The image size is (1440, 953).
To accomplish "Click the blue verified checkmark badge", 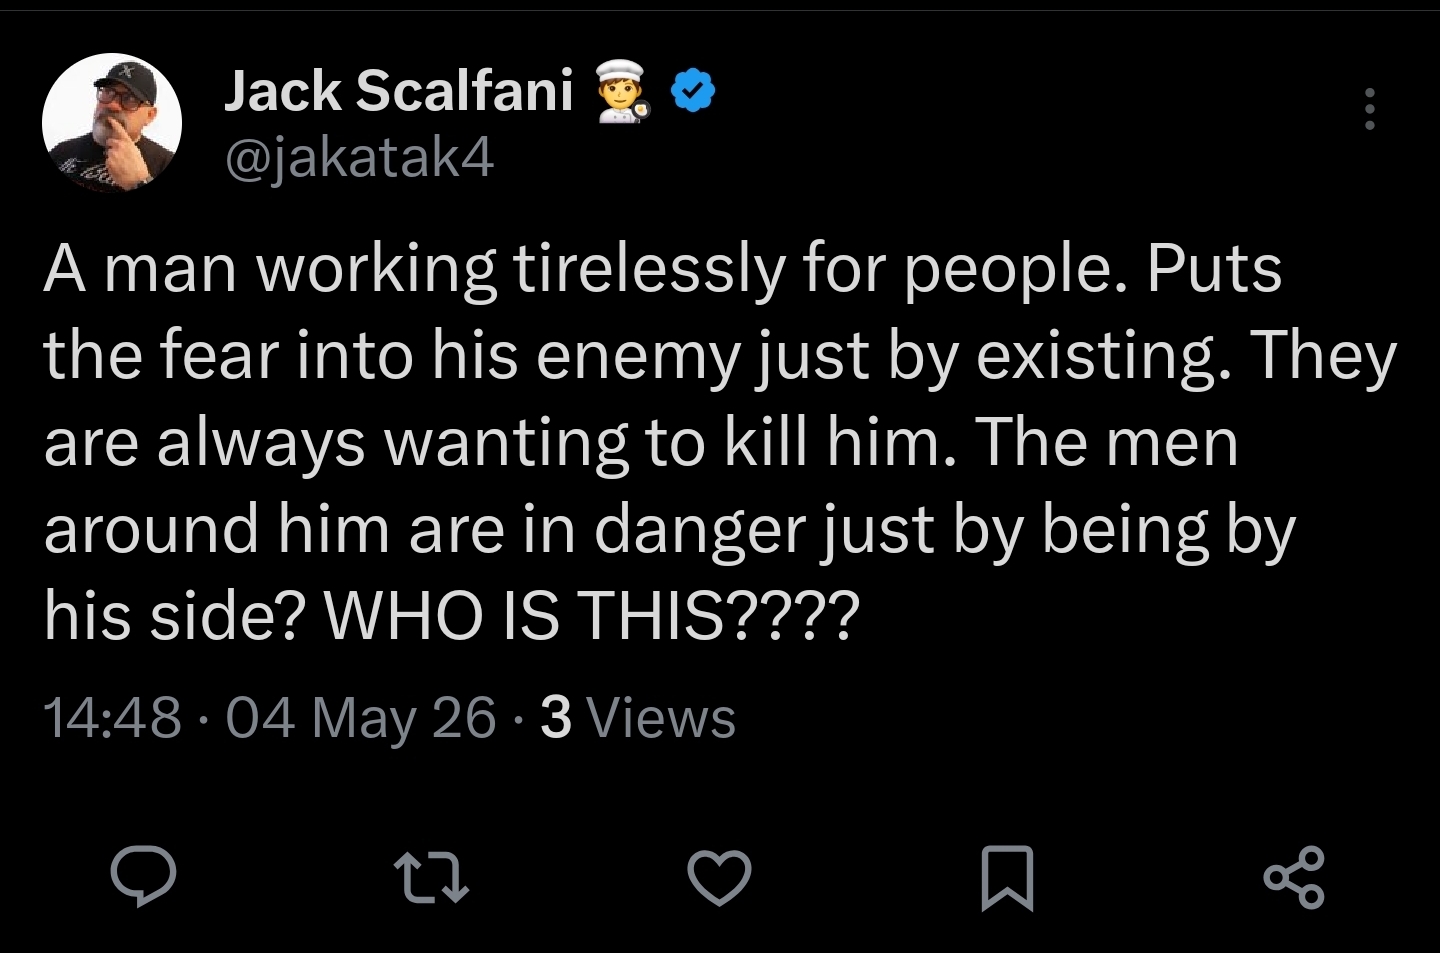I will (692, 92).
